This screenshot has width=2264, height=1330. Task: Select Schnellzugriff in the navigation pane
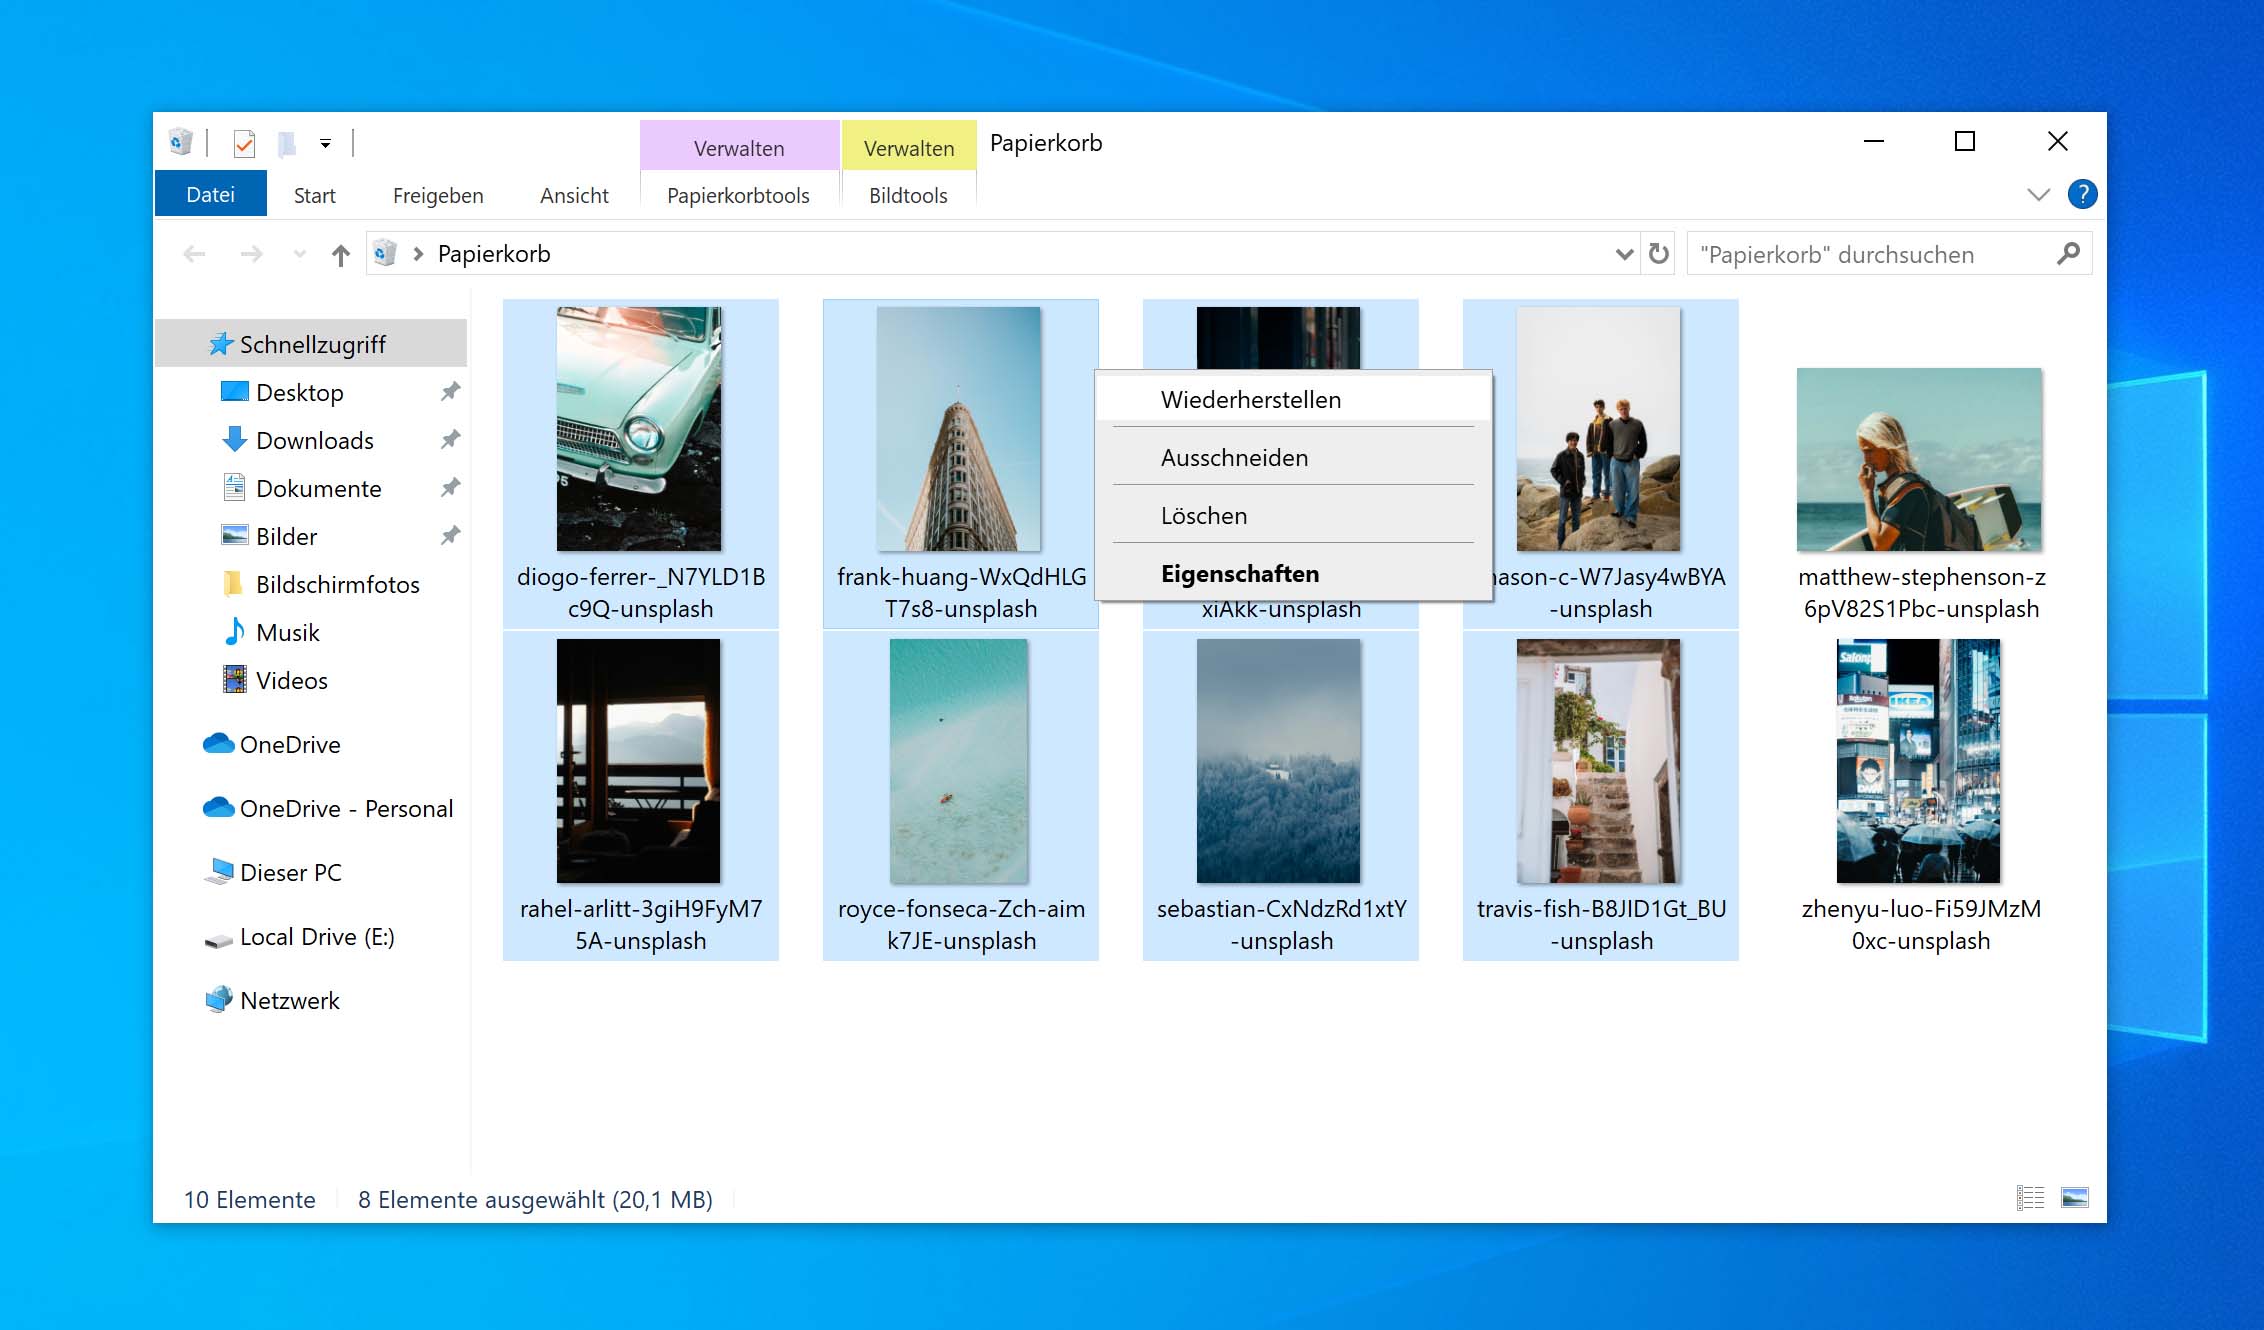311,344
